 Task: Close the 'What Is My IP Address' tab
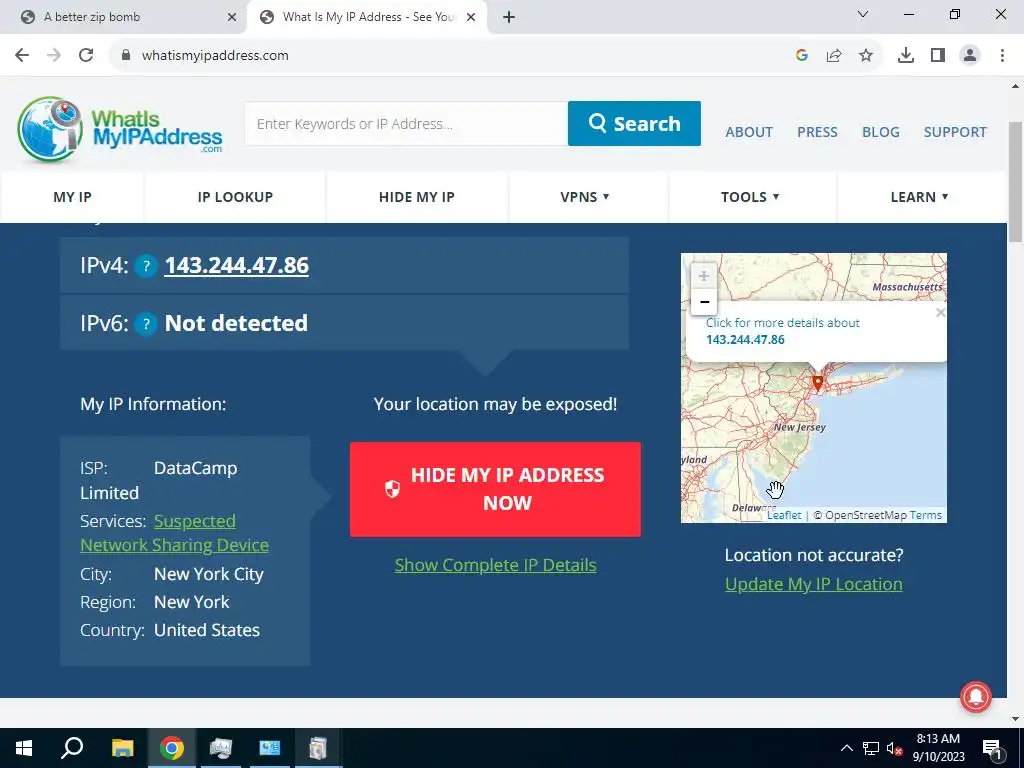[471, 17]
